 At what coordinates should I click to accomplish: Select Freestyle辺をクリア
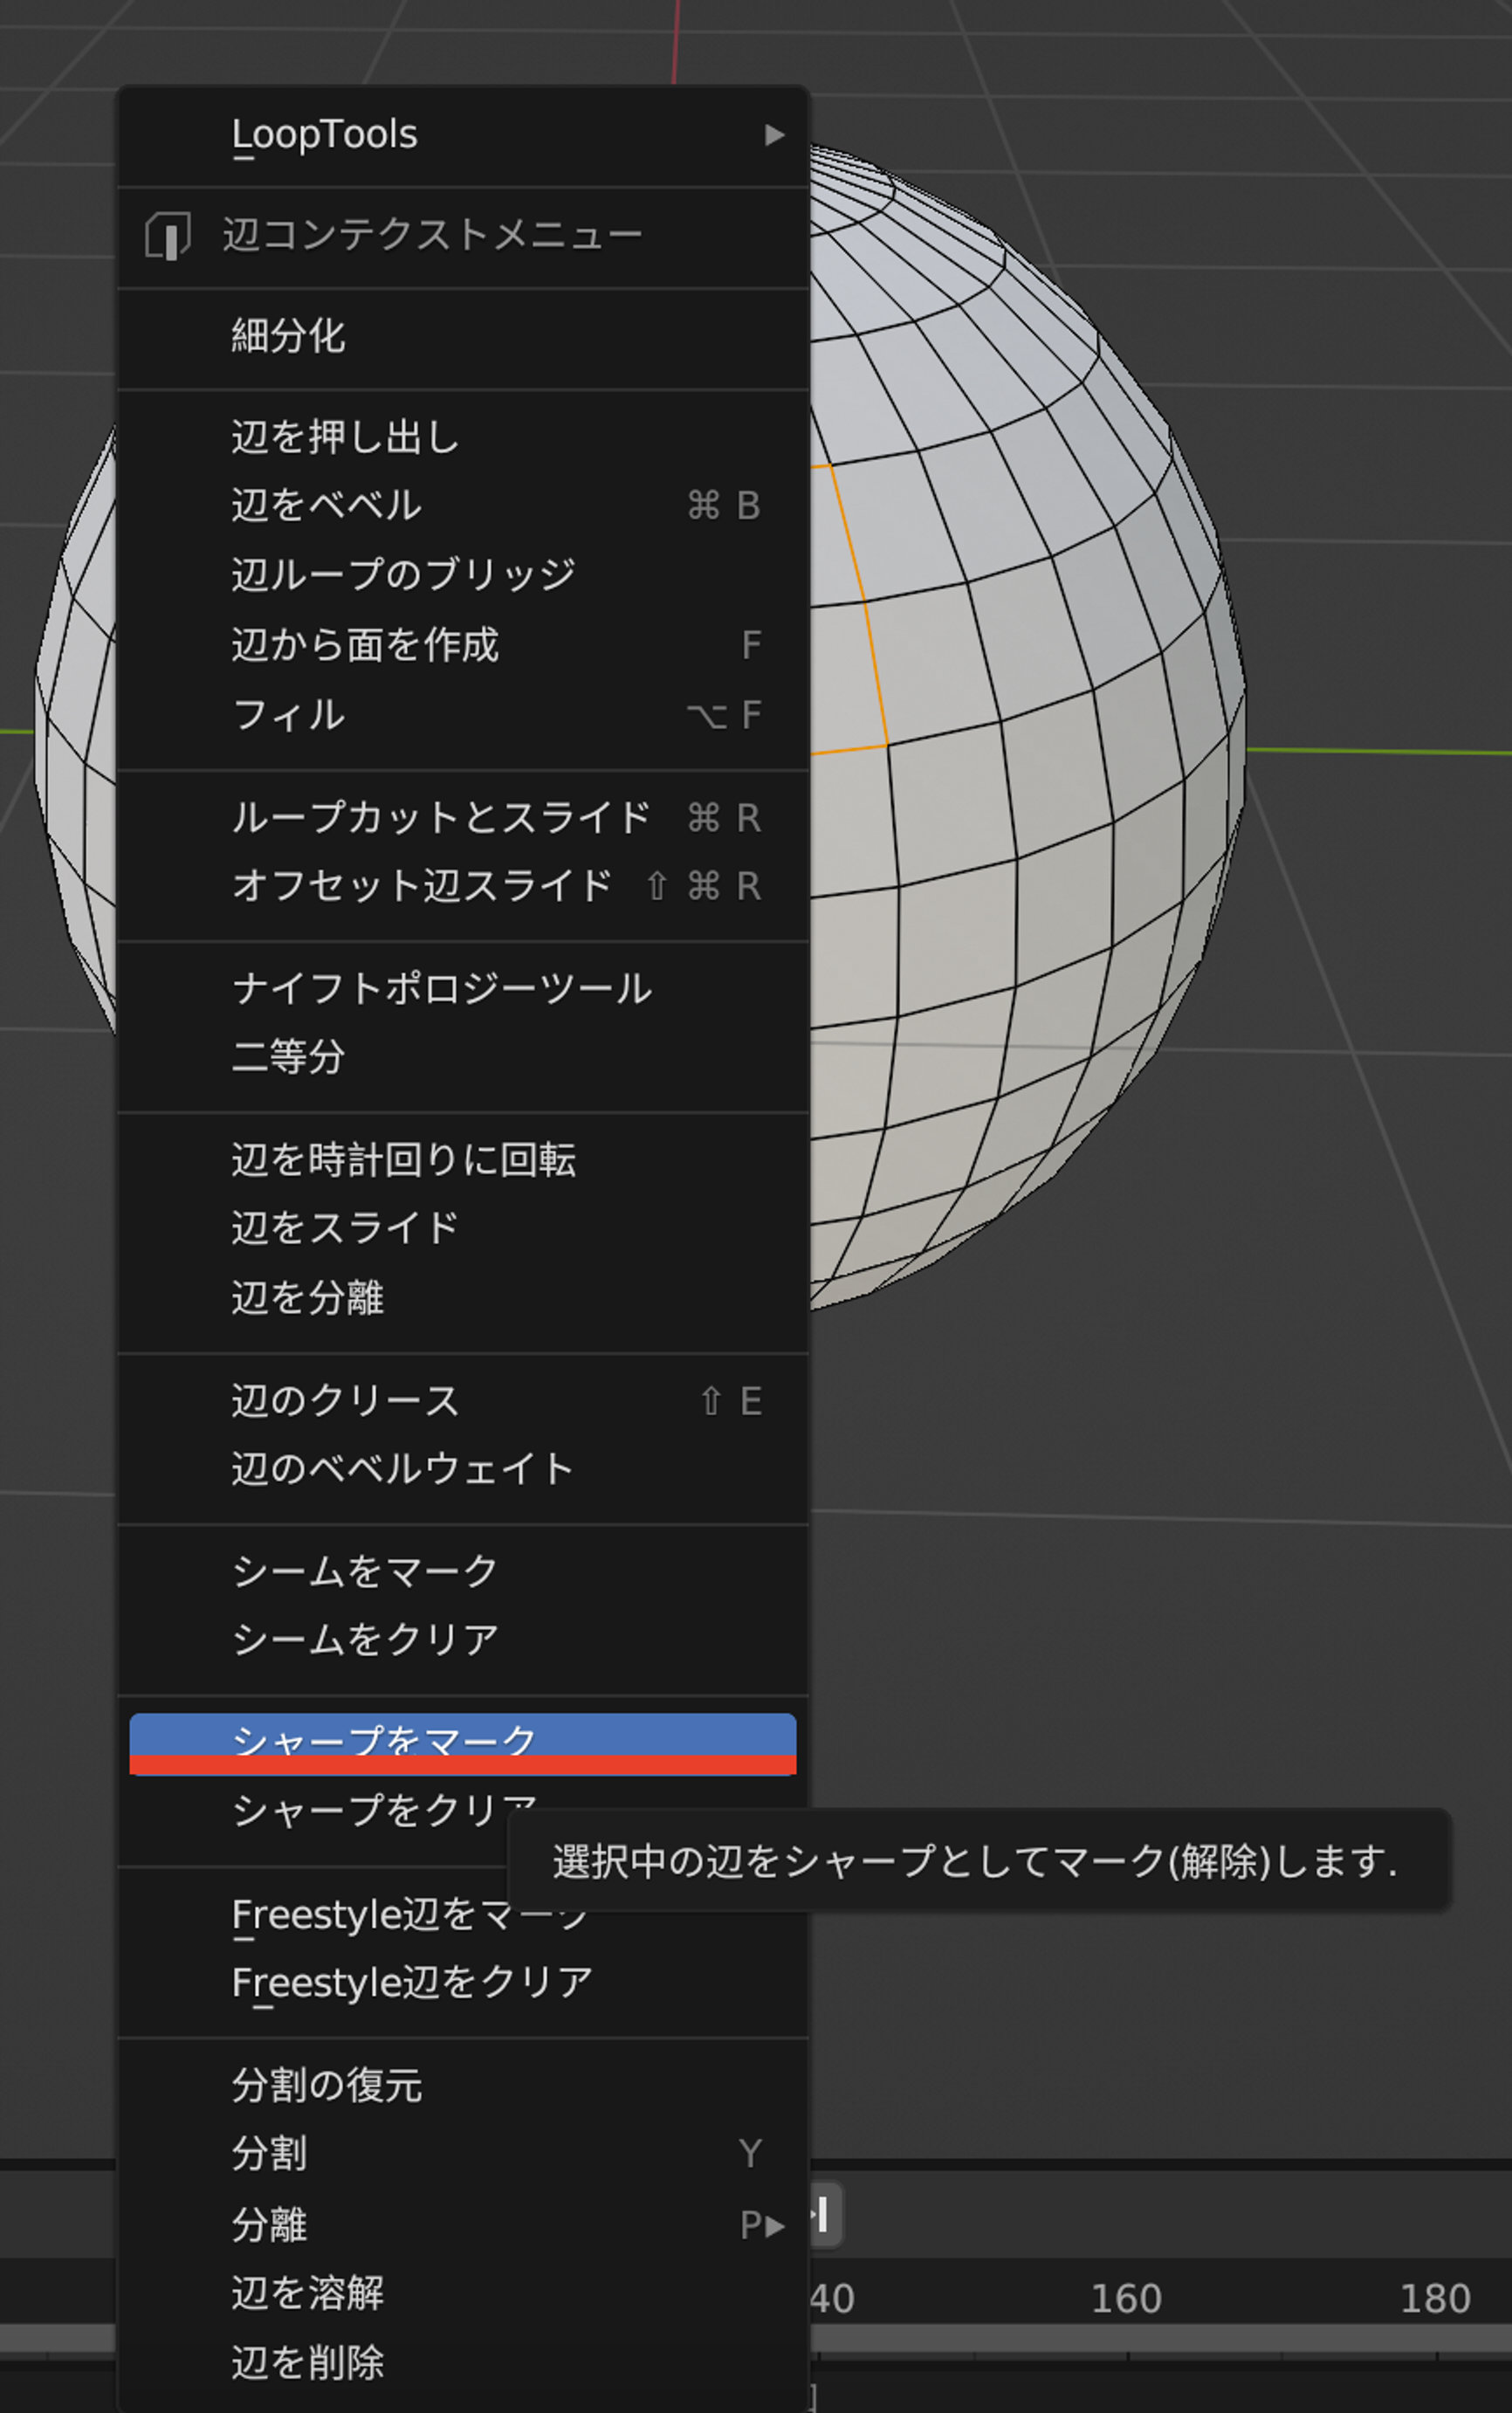click(462, 1983)
